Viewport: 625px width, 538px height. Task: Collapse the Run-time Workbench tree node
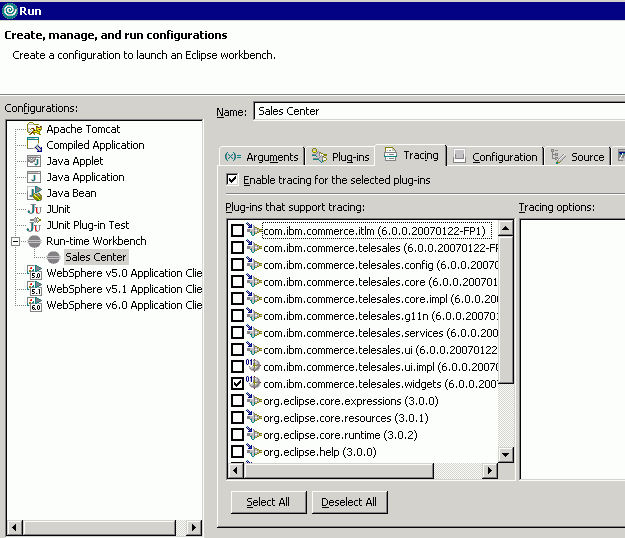click(16, 242)
